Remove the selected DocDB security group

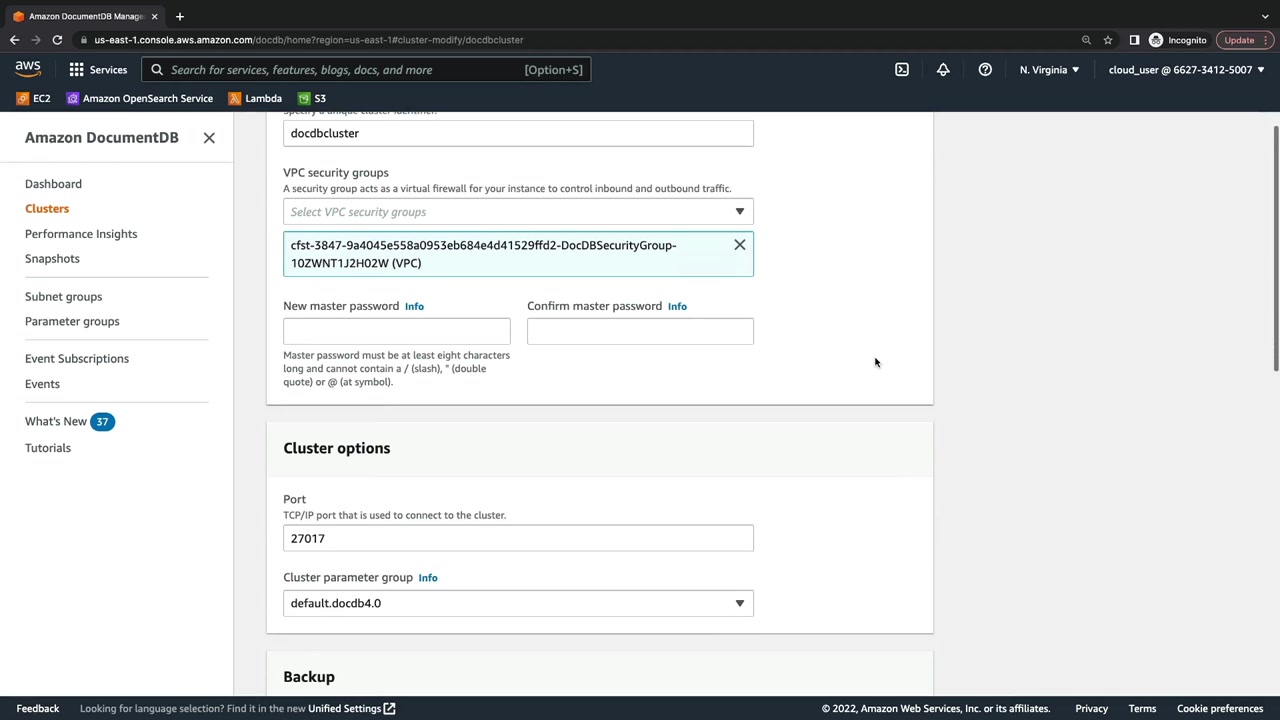click(x=740, y=245)
